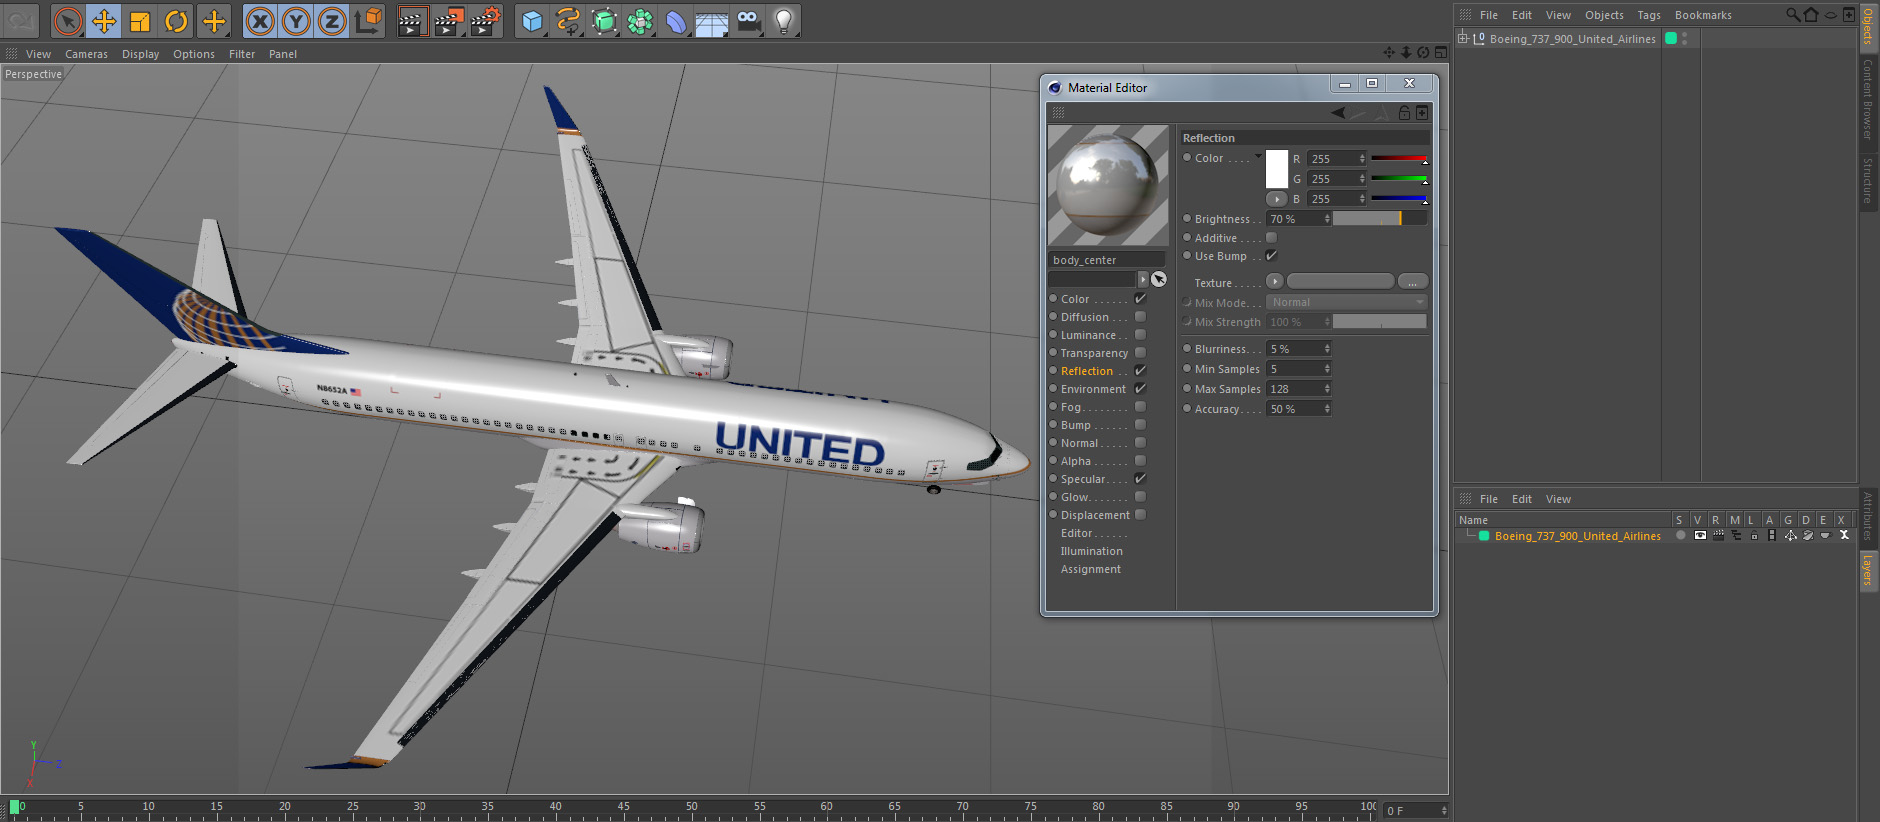Enable the Transparency channel checkbox
Viewport: 1880px width, 822px height.
[1140, 353]
